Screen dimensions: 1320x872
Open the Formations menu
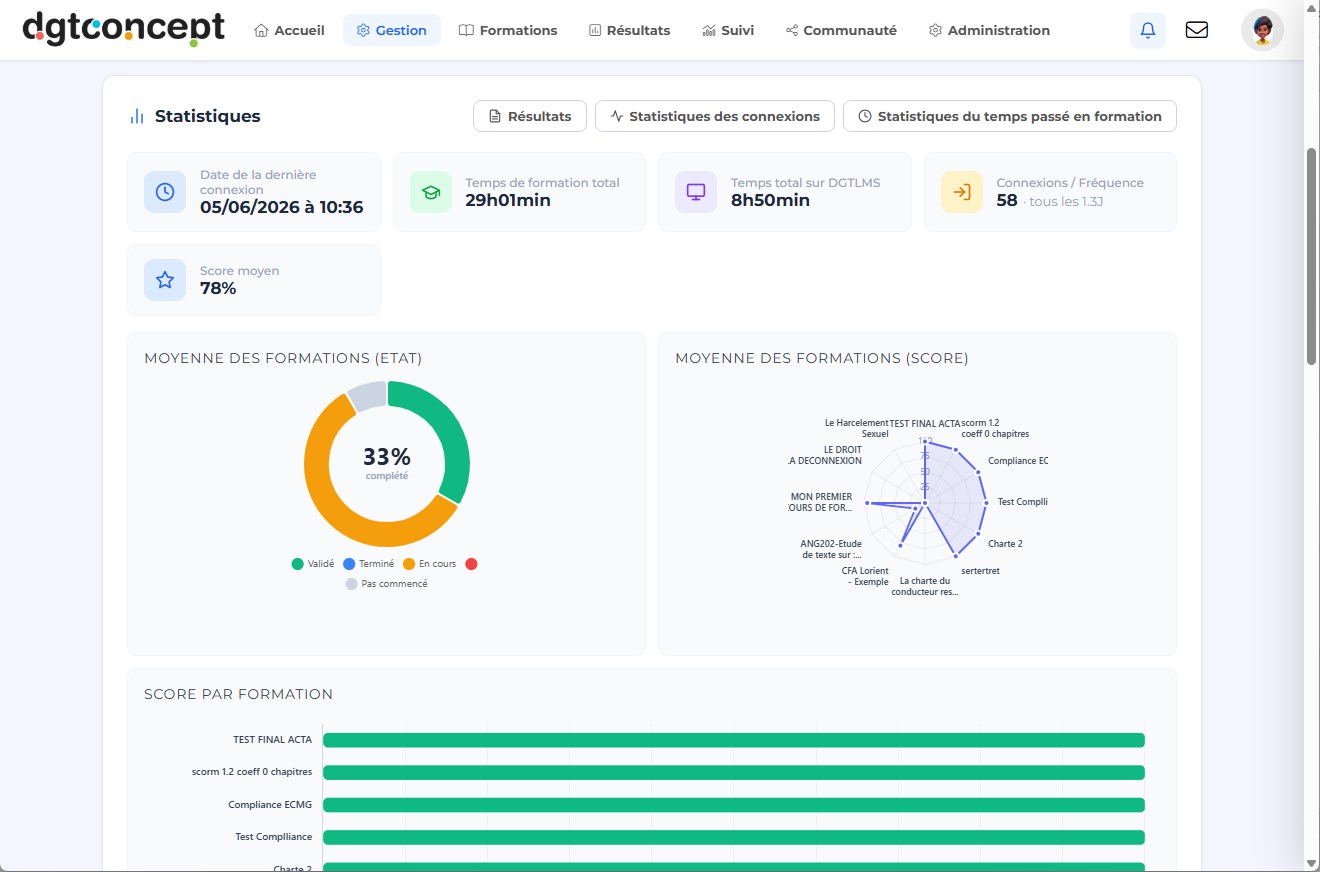(x=508, y=30)
